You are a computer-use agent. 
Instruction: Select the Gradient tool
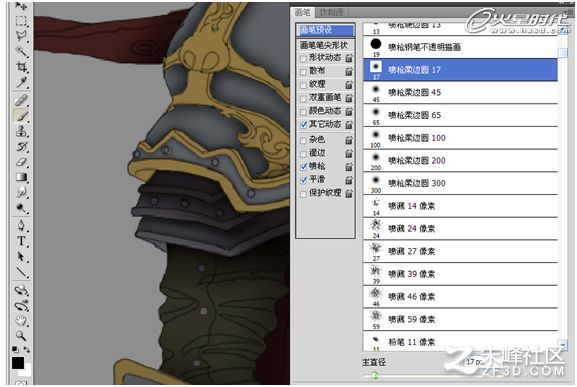[22, 177]
